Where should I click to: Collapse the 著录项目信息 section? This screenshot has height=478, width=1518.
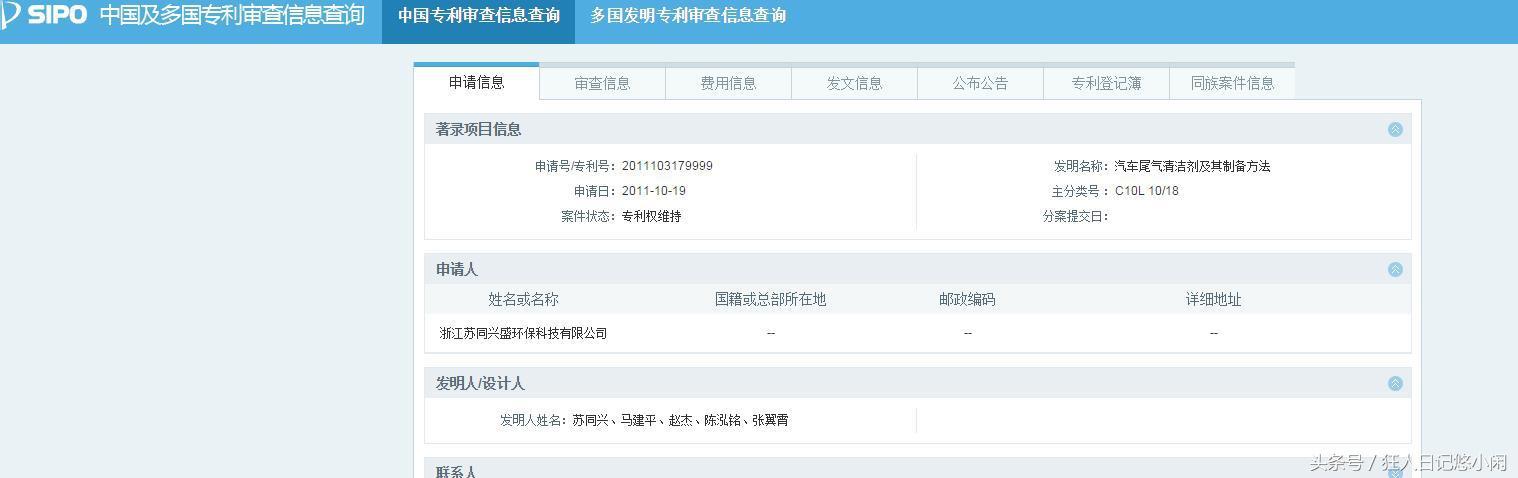point(1395,129)
